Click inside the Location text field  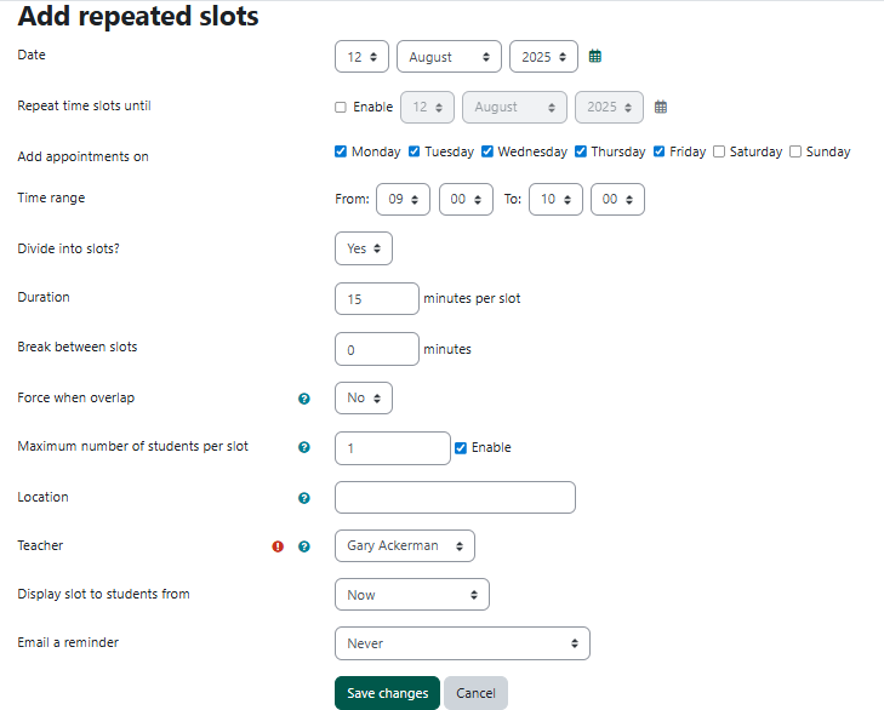pyautogui.click(x=454, y=497)
